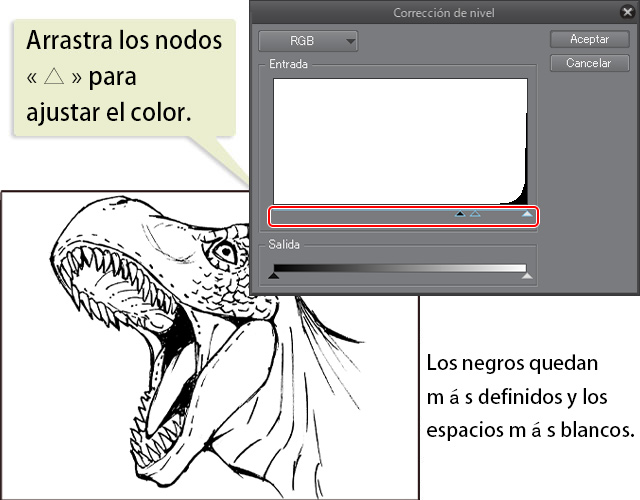Click the arrow on the RGB selector
Screen dimensions: 640x500
349,42
